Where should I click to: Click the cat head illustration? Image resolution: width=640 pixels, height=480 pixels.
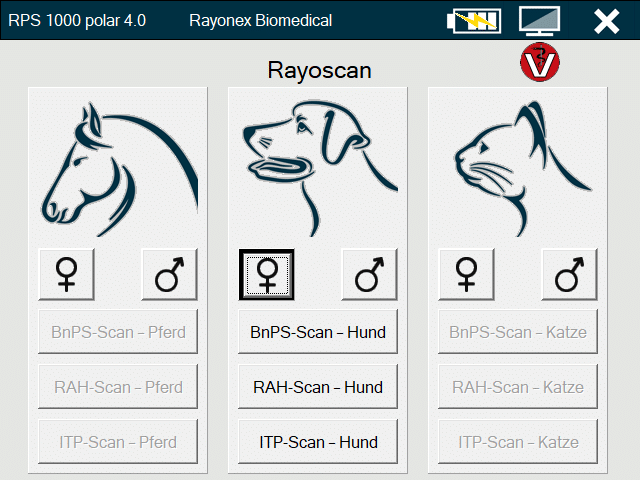point(523,168)
